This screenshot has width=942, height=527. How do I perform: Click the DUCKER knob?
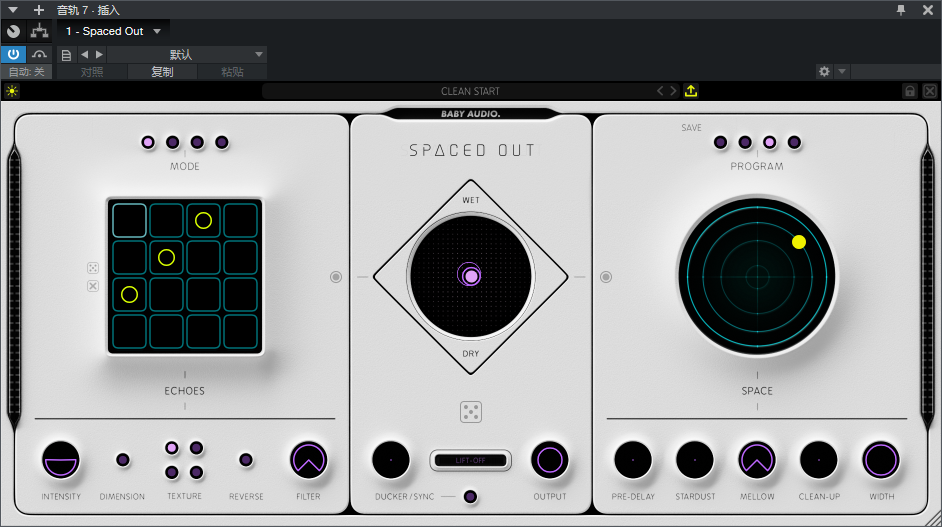(391, 460)
